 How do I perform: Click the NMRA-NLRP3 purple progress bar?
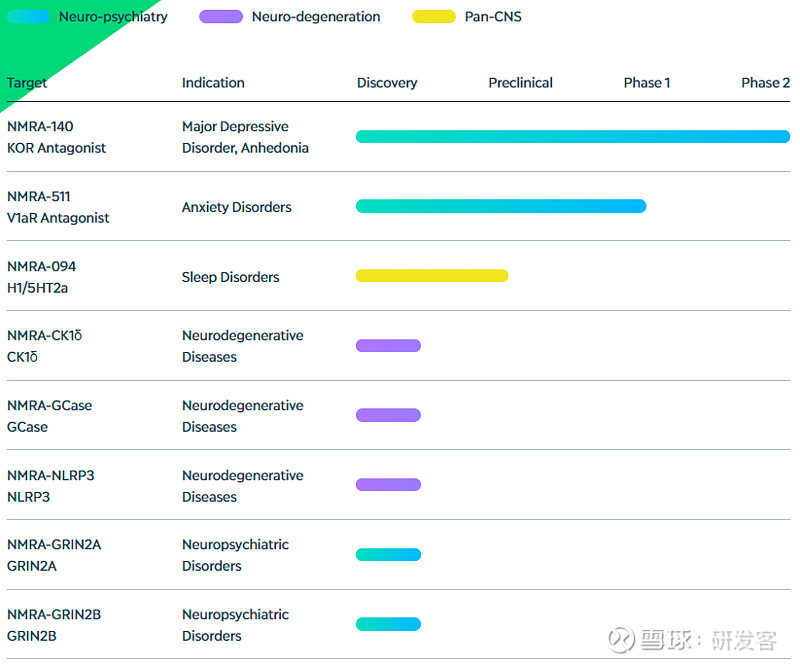(x=388, y=485)
